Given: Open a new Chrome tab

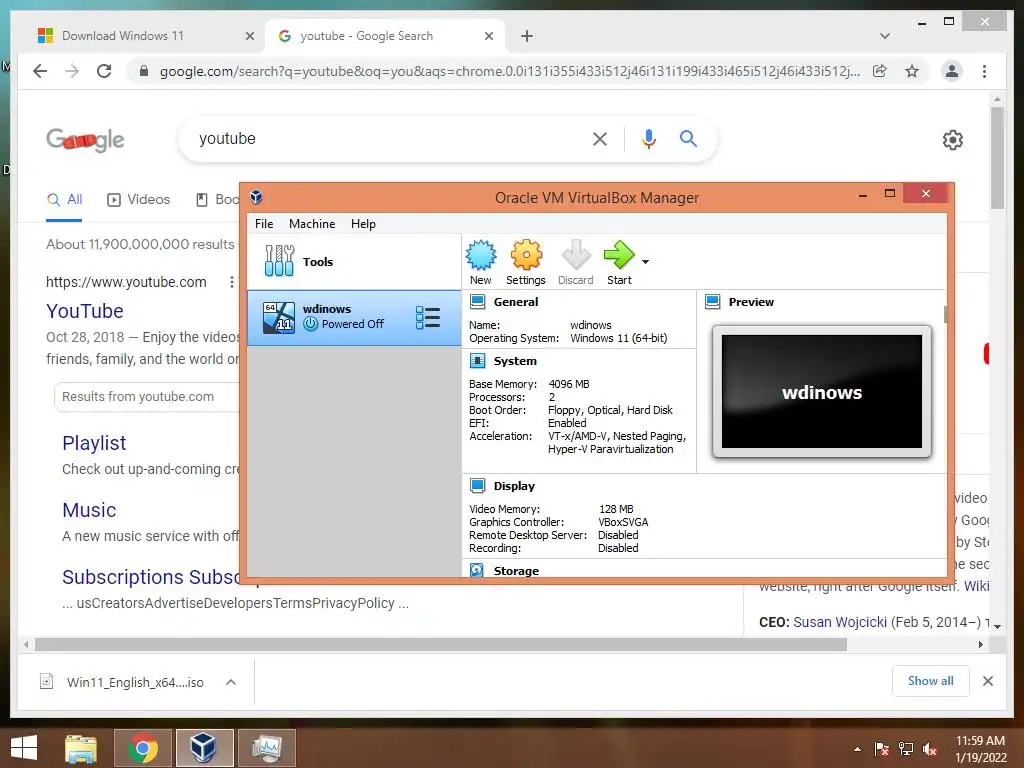Looking at the screenshot, I should (527, 36).
